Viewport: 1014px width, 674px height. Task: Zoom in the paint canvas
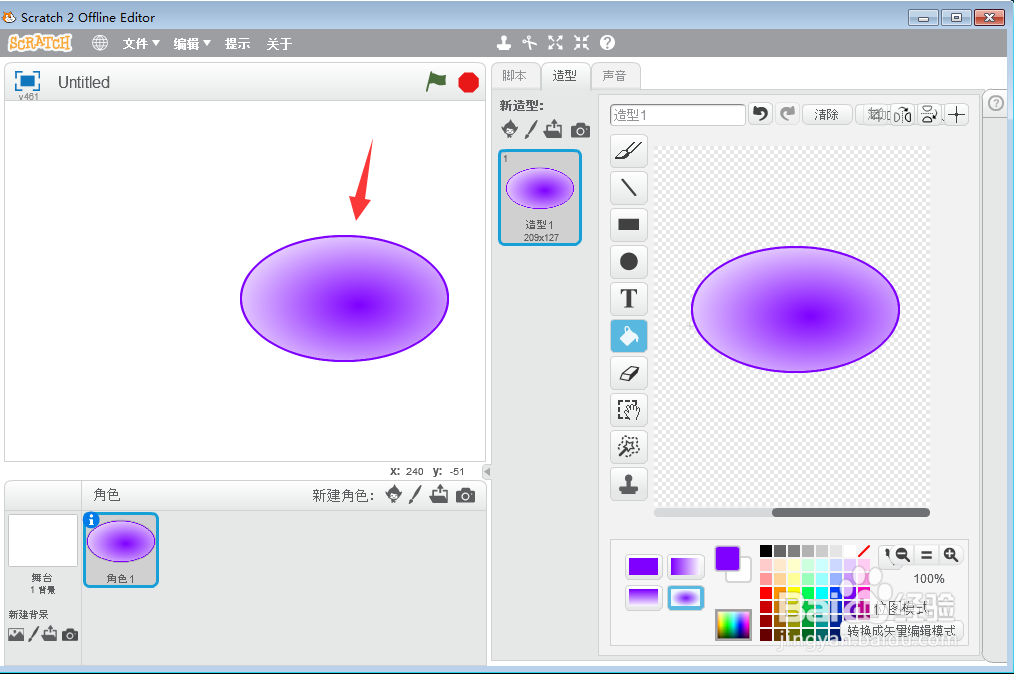(x=951, y=554)
